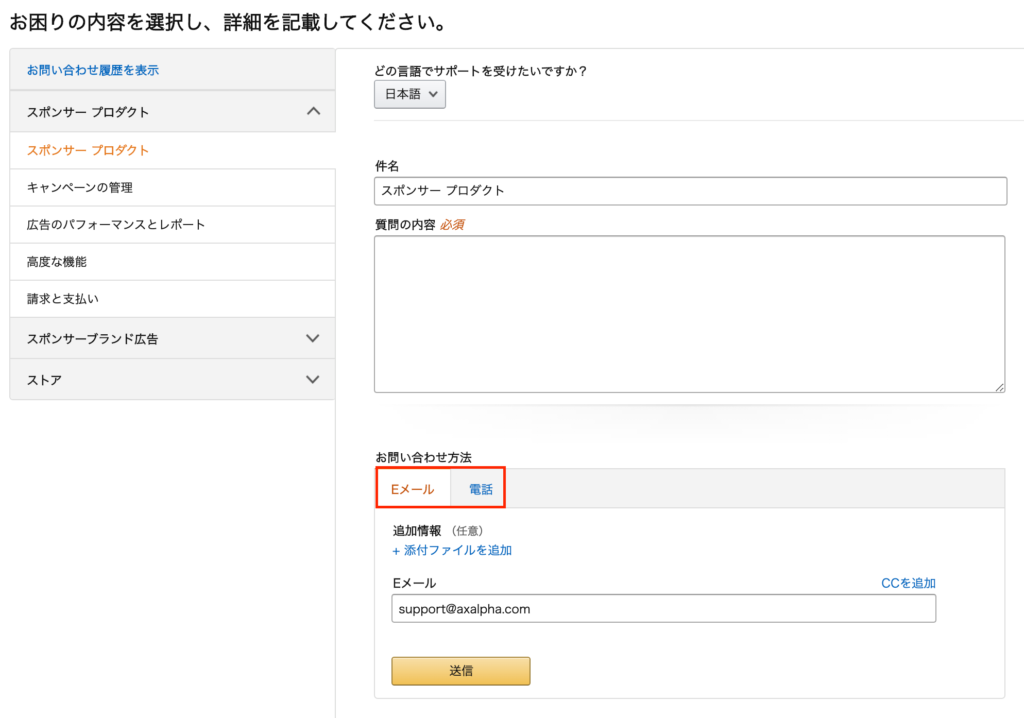The width and height of the screenshot is (1024, 718).
Task: Expand the ストア section chevron
Action: (x=313, y=380)
